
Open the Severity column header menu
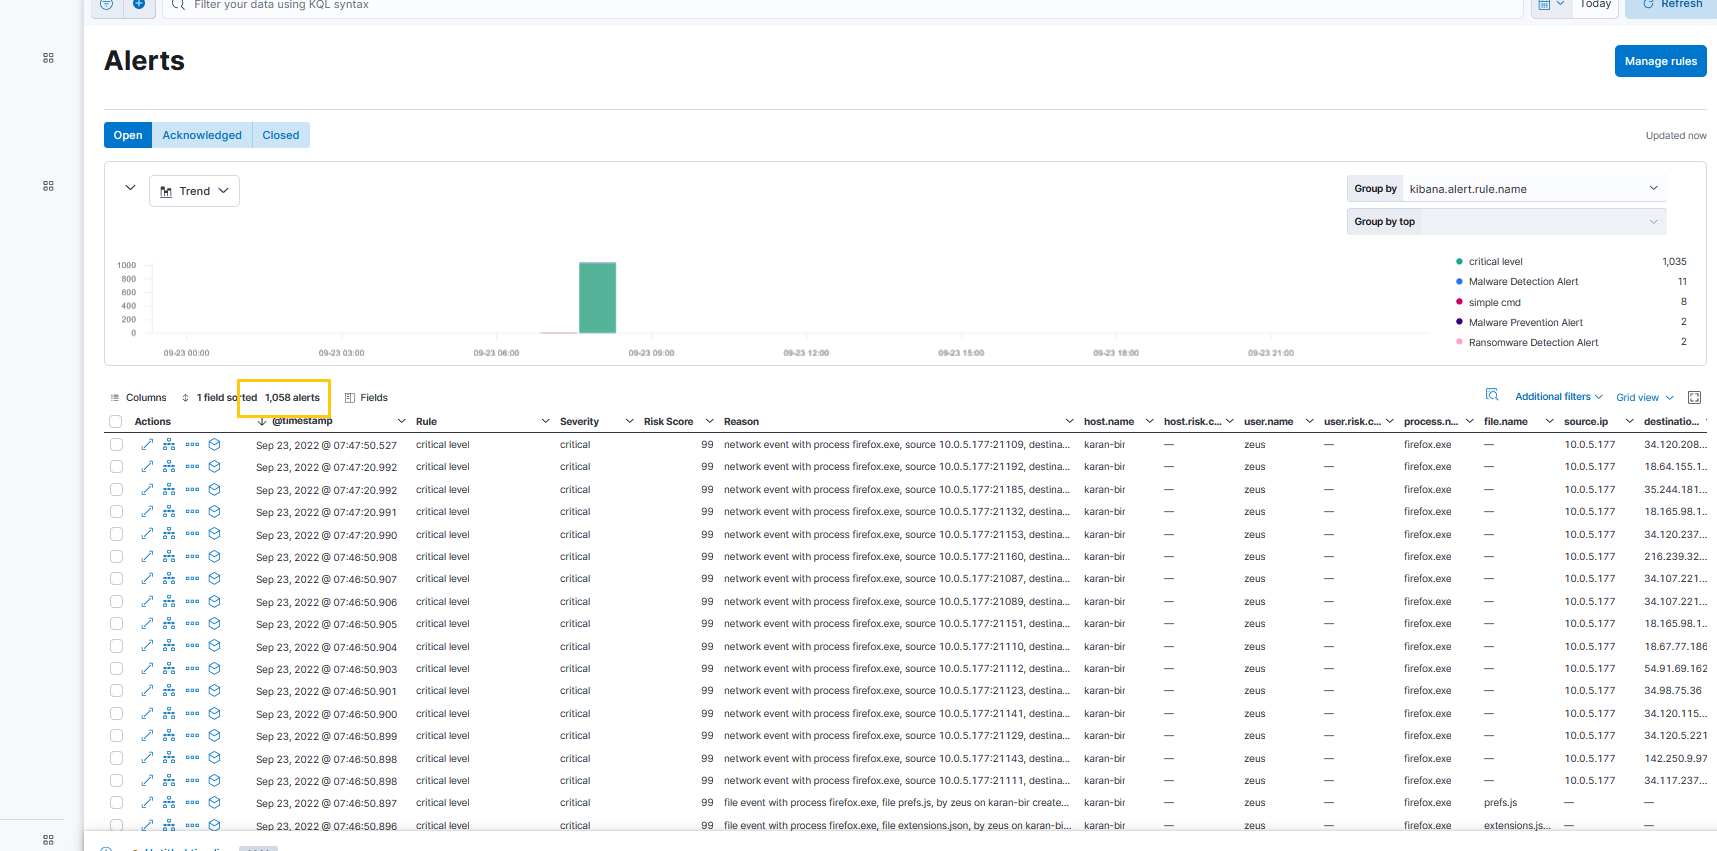coord(629,422)
